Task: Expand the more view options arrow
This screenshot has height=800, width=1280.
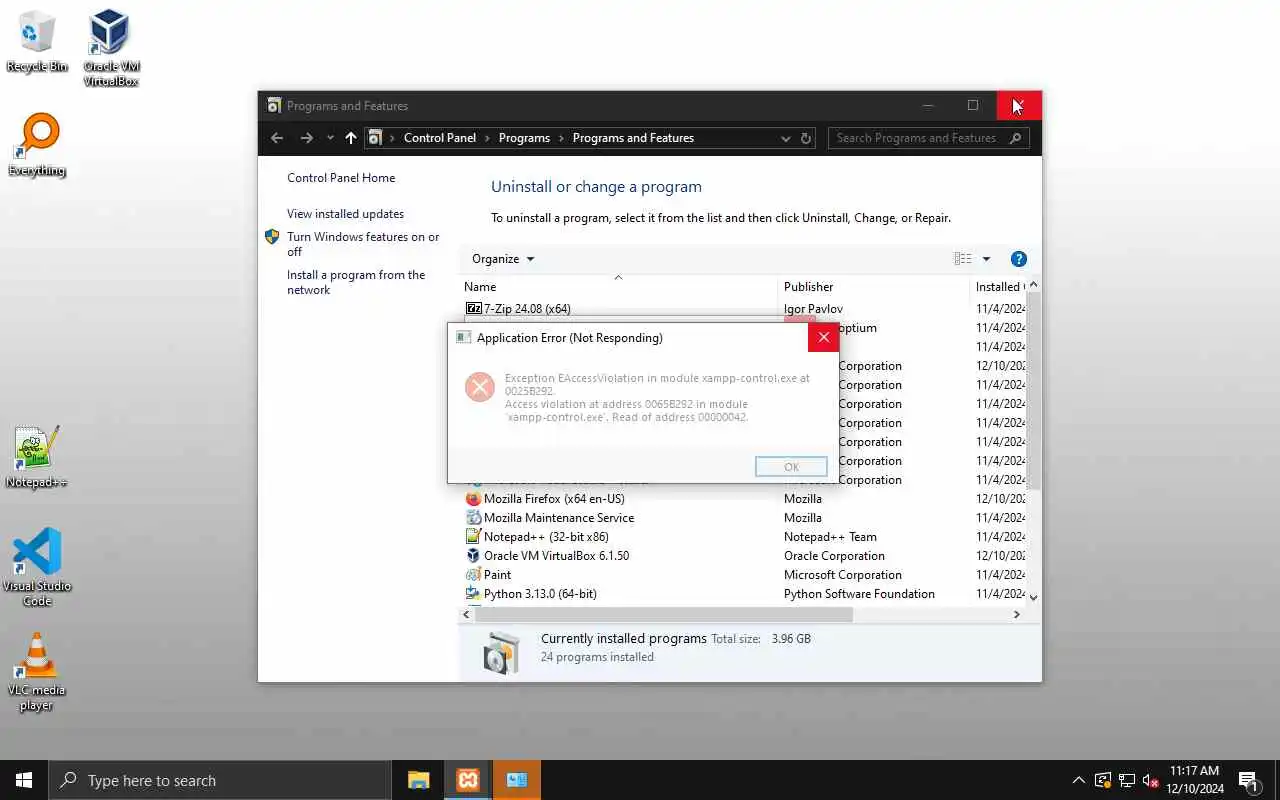Action: [x=986, y=259]
